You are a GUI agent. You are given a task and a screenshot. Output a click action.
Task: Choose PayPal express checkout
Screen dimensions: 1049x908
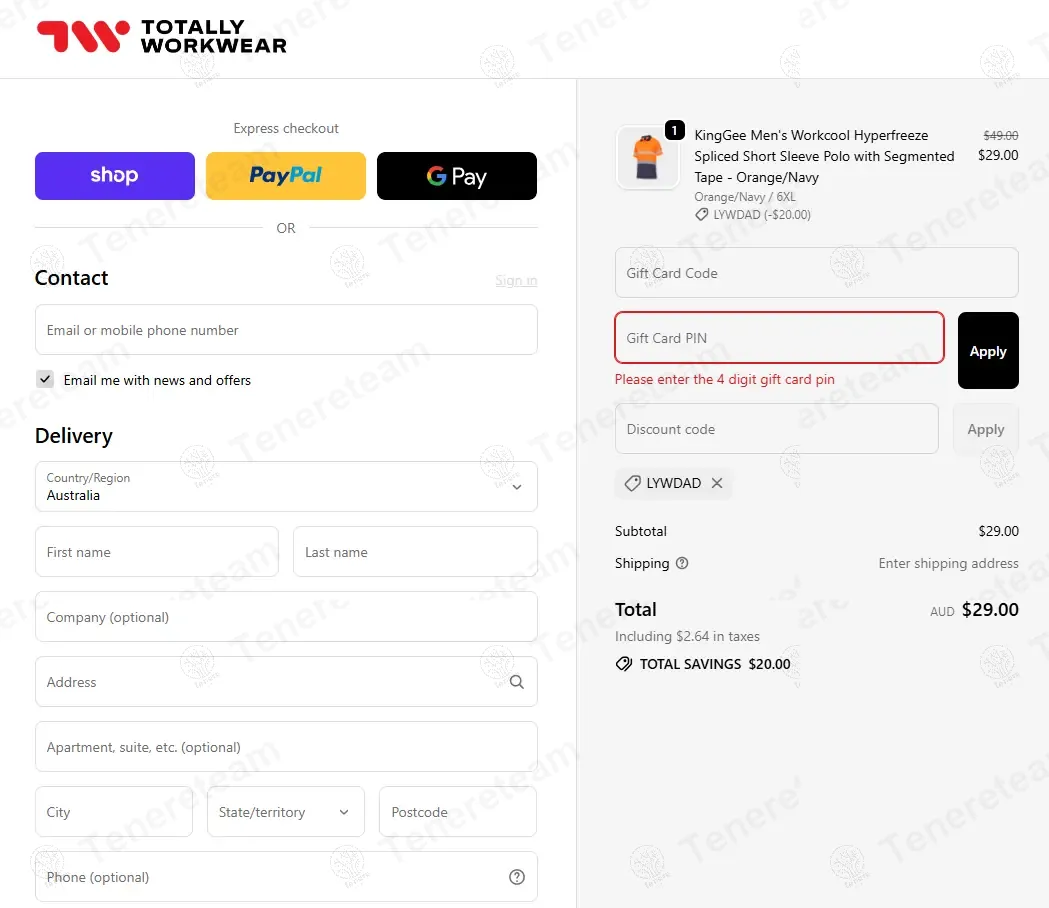[286, 176]
